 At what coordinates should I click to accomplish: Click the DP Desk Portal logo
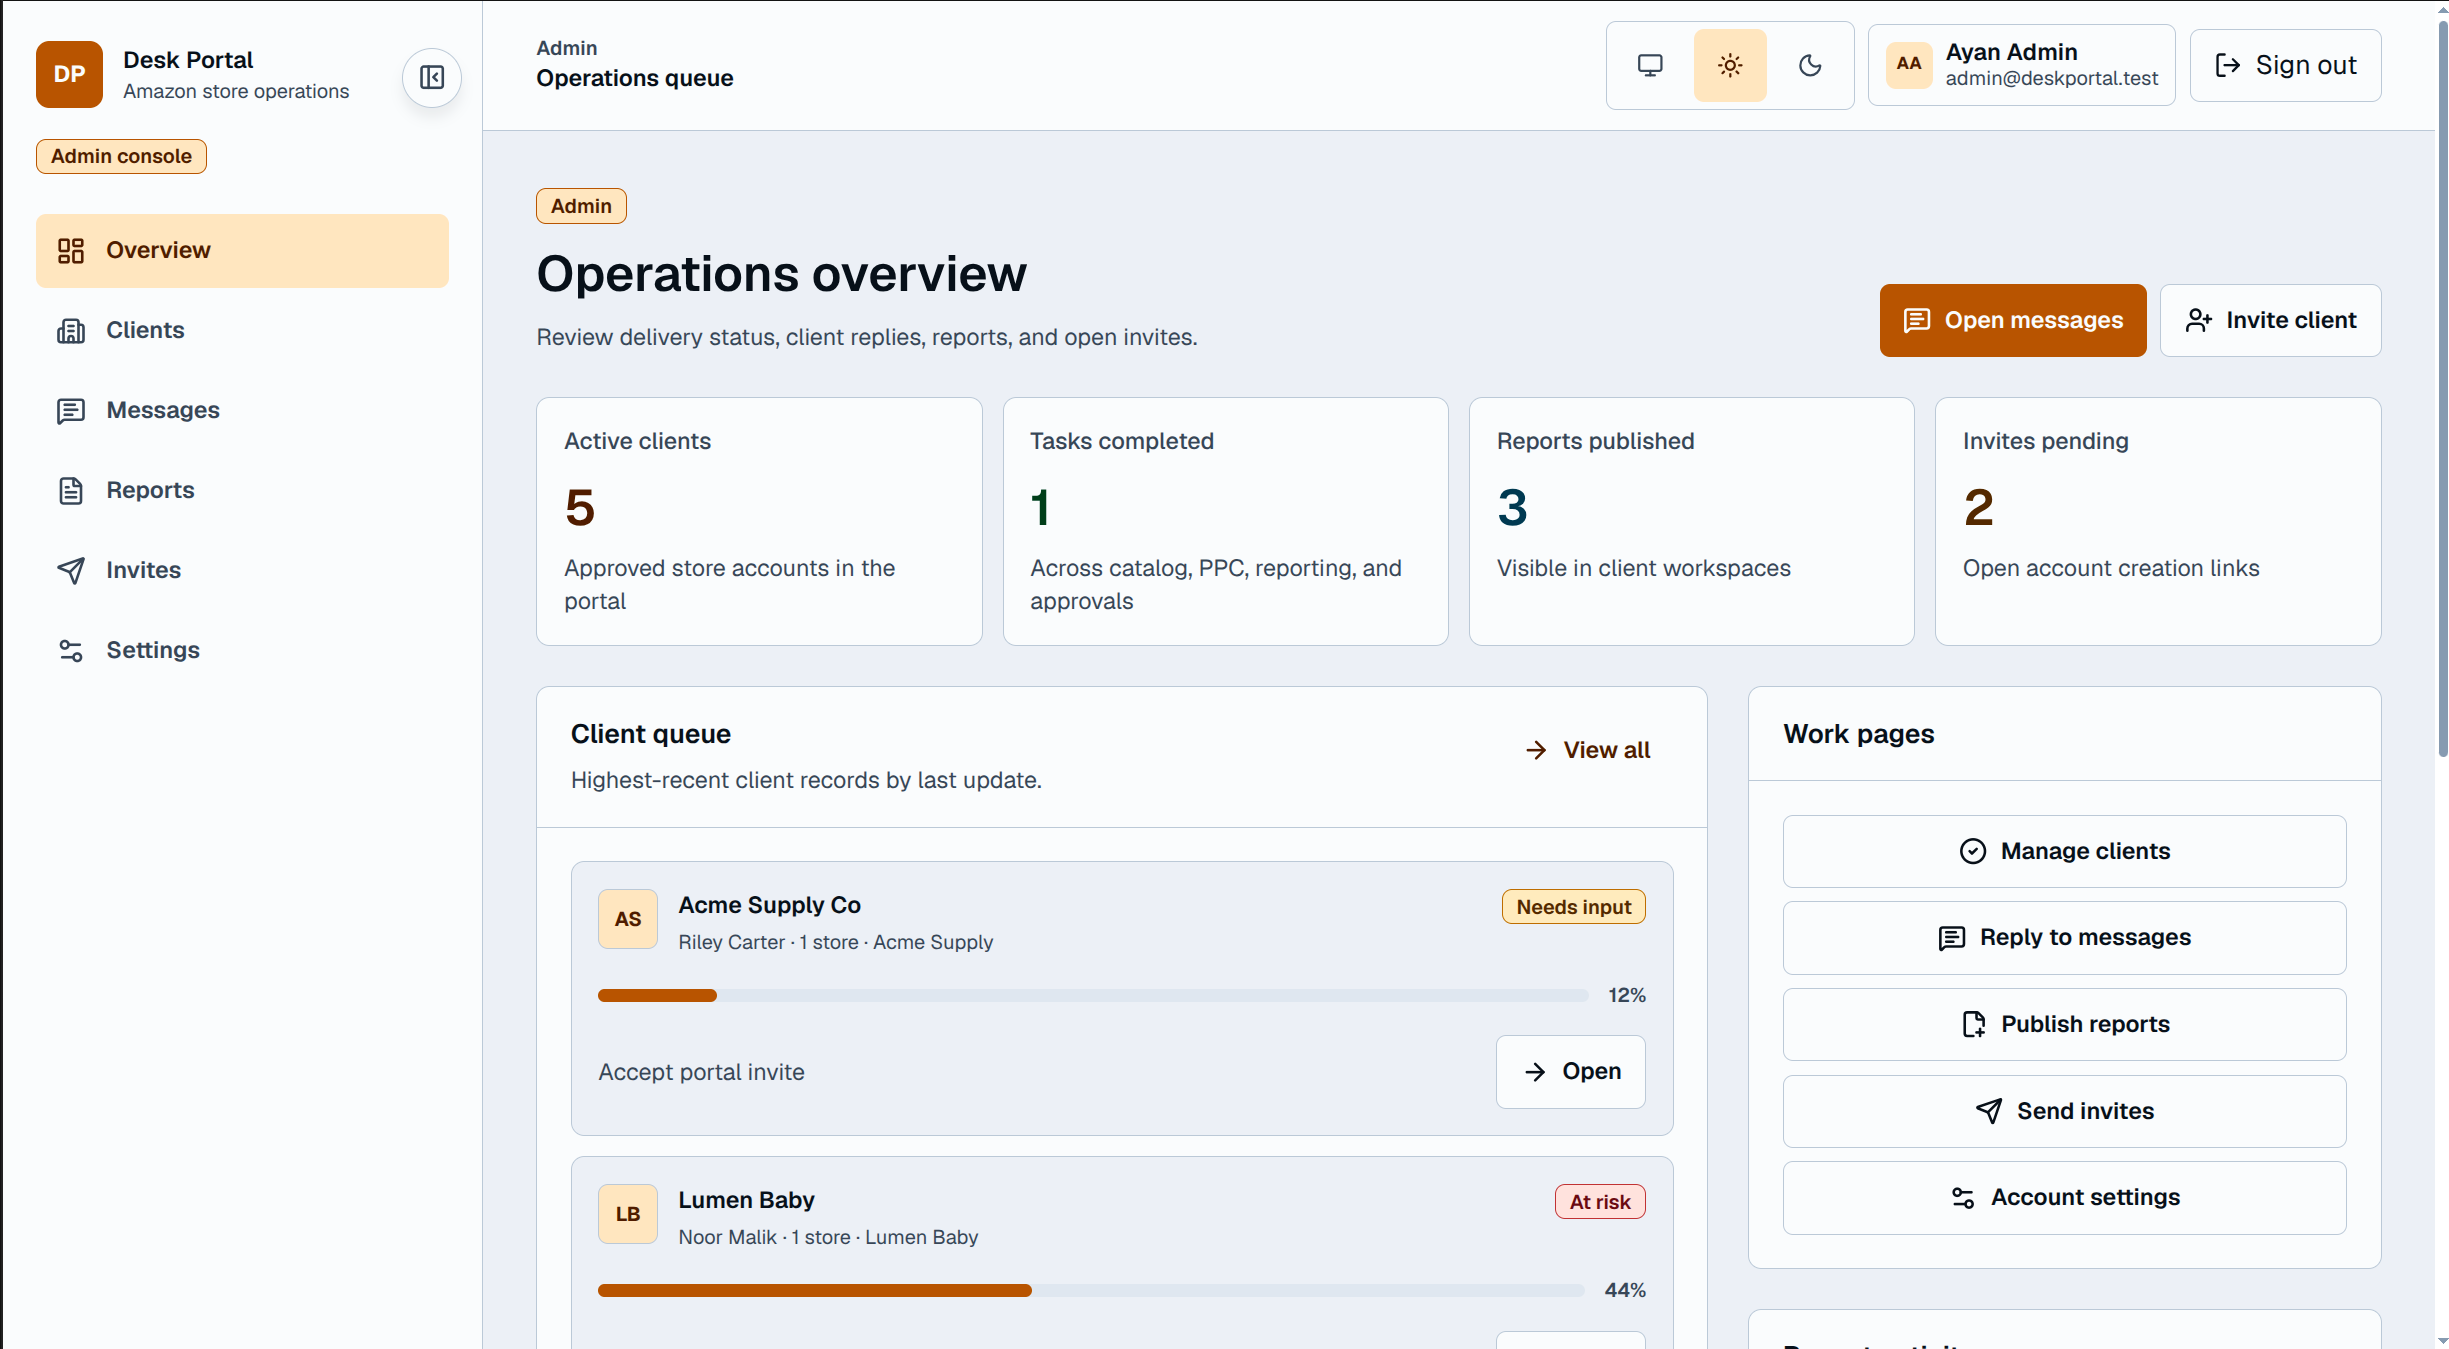[69, 74]
